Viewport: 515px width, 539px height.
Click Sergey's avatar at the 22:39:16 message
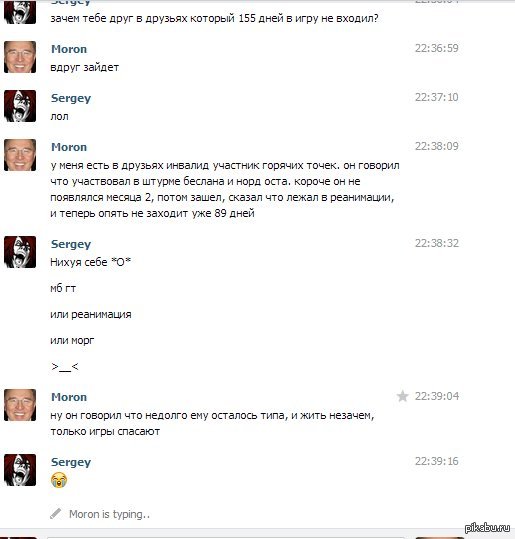tap(20, 470)
